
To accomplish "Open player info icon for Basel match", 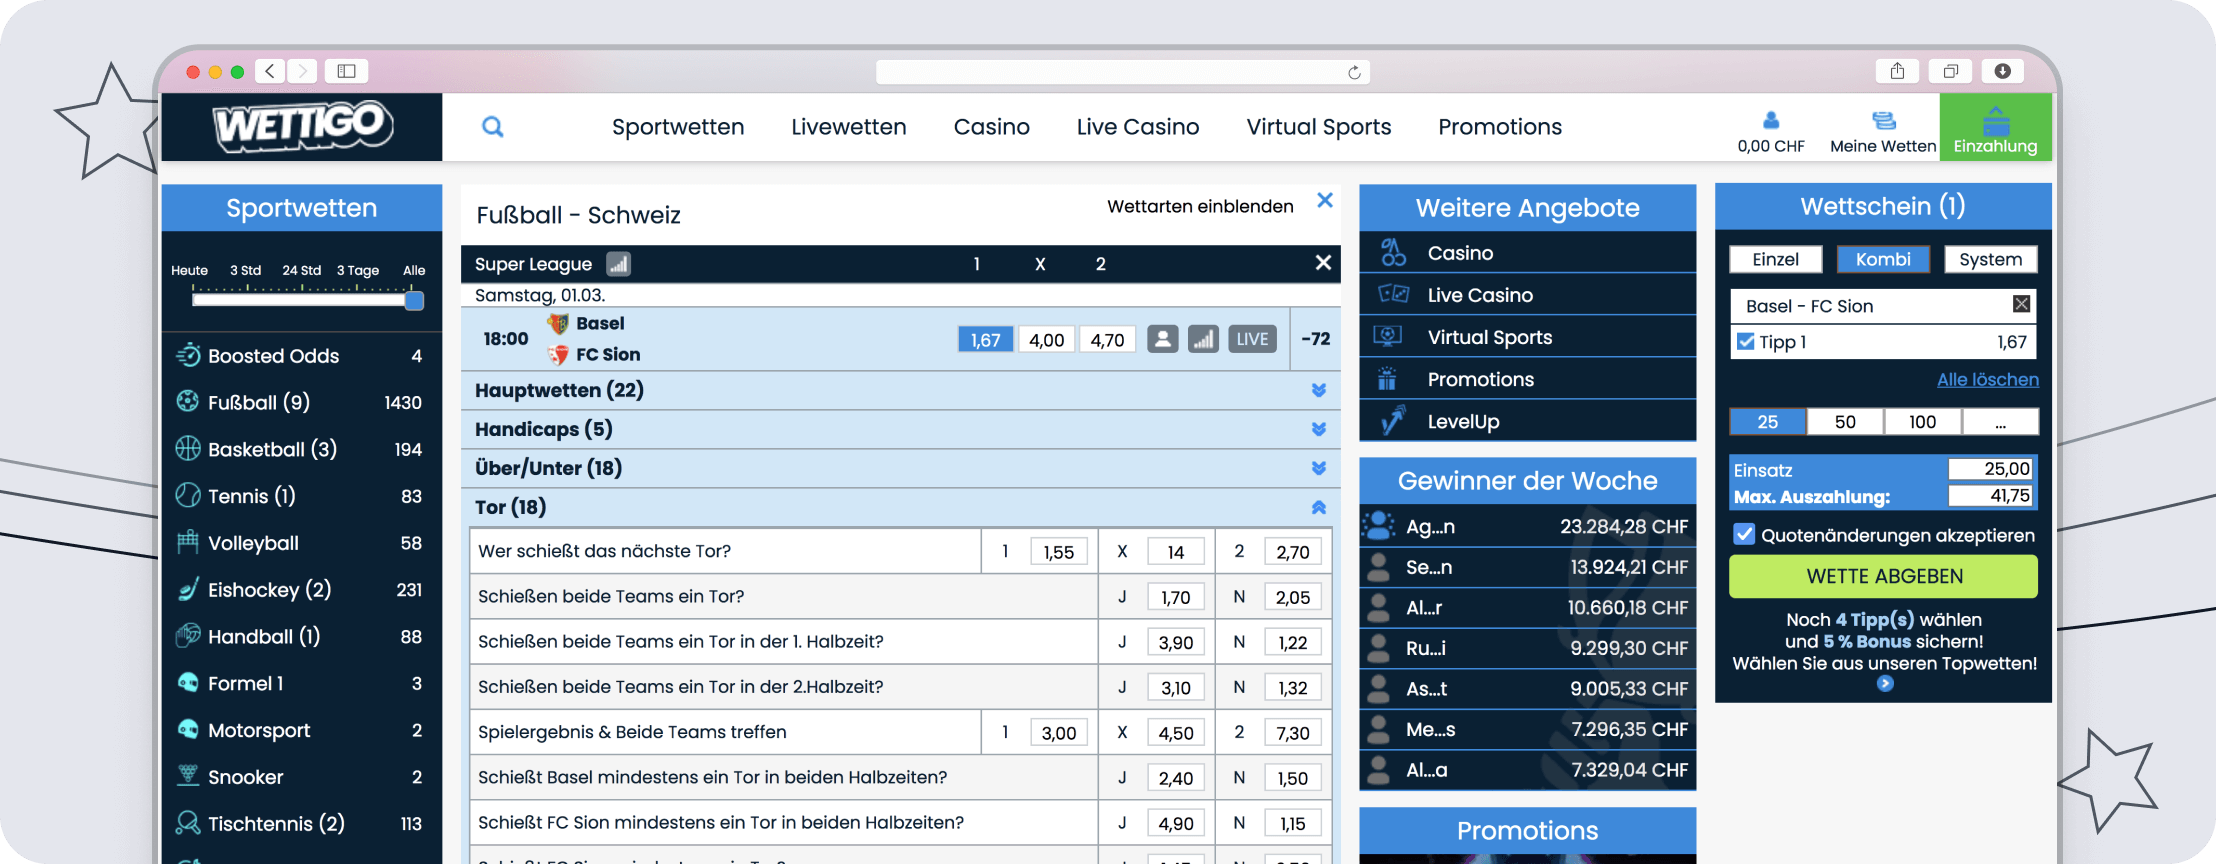I will tap(1162, 339).
